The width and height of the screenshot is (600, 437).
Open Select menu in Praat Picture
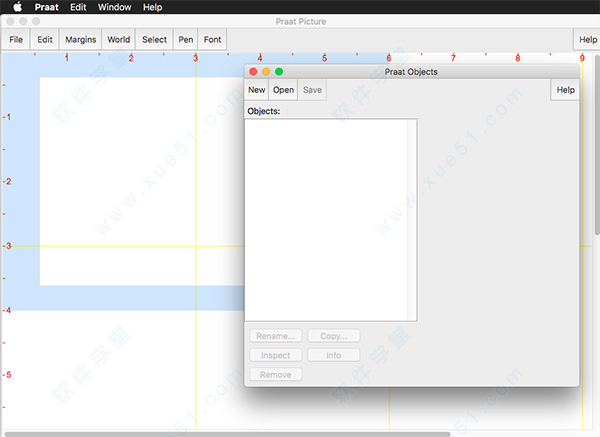(x=154, y=39)
